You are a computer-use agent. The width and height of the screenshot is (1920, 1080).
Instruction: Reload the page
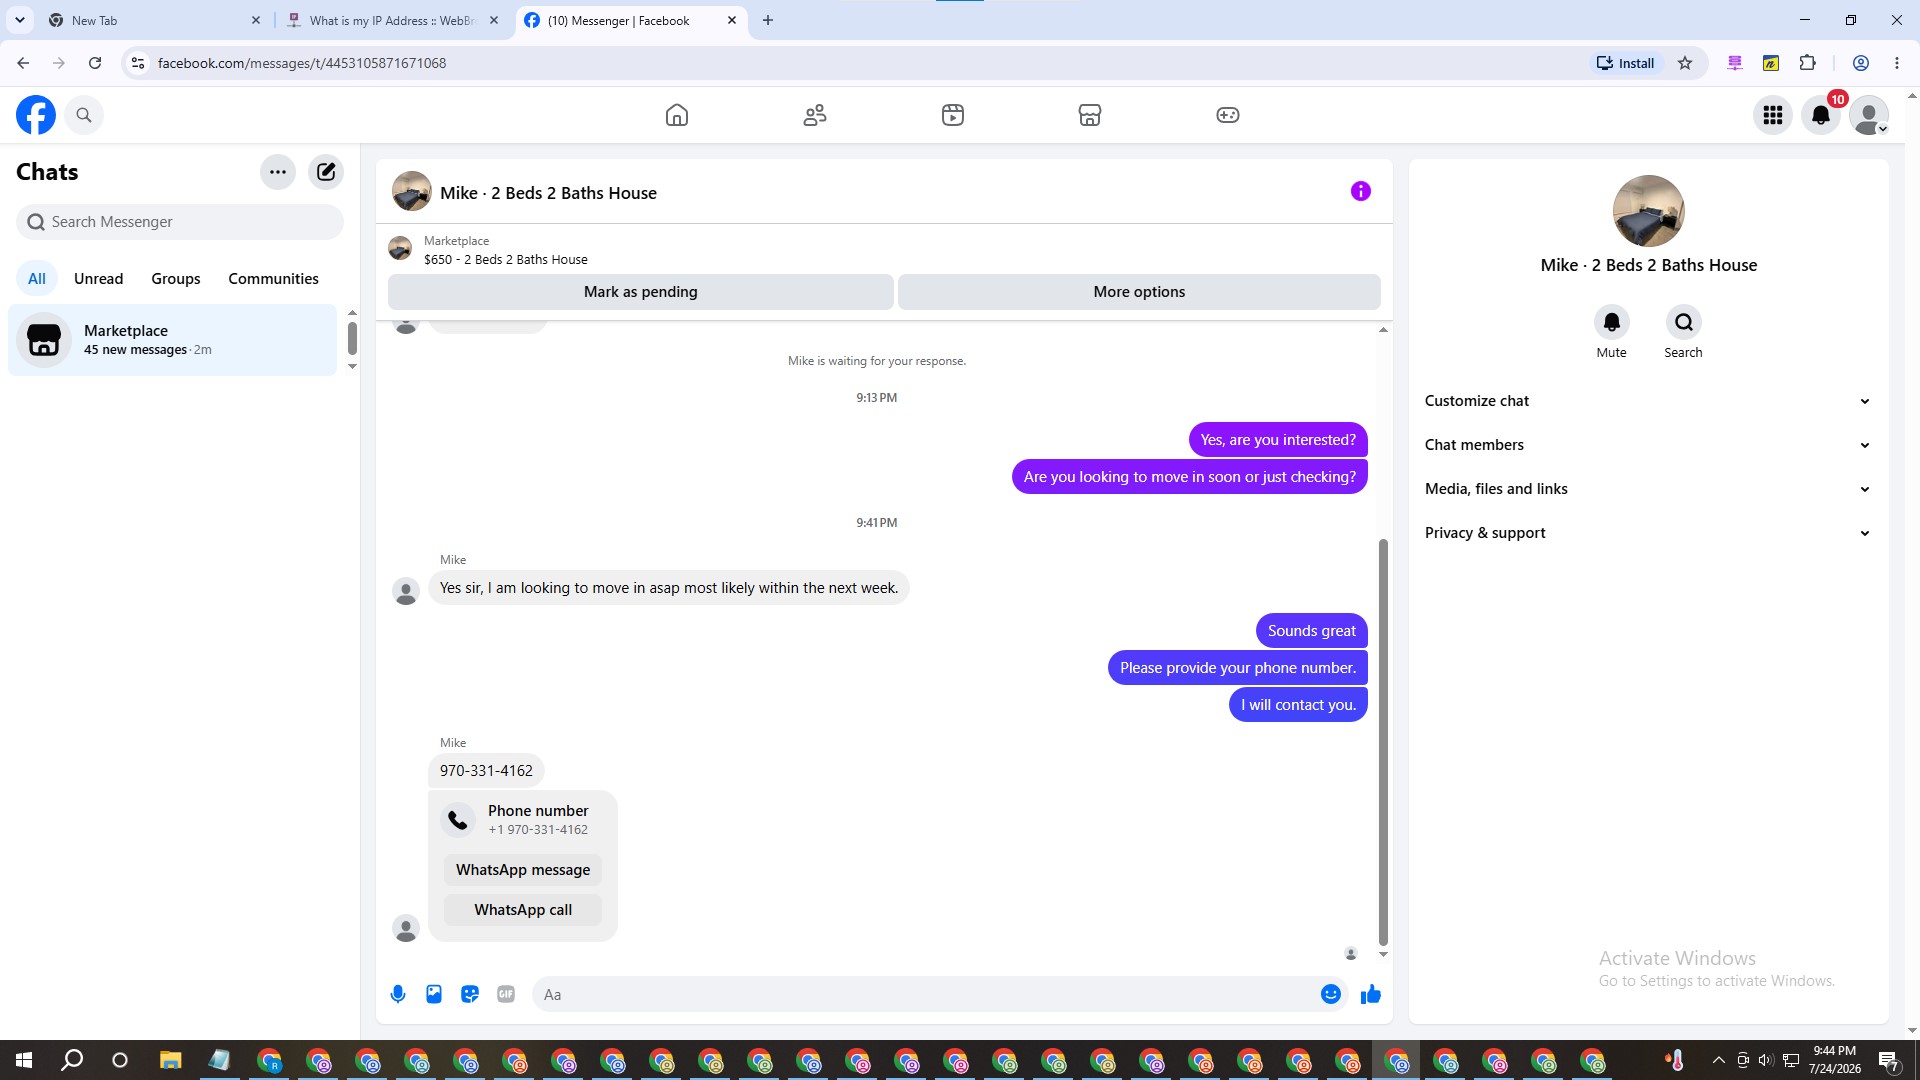pyautogui.click(x=95, y=63)
